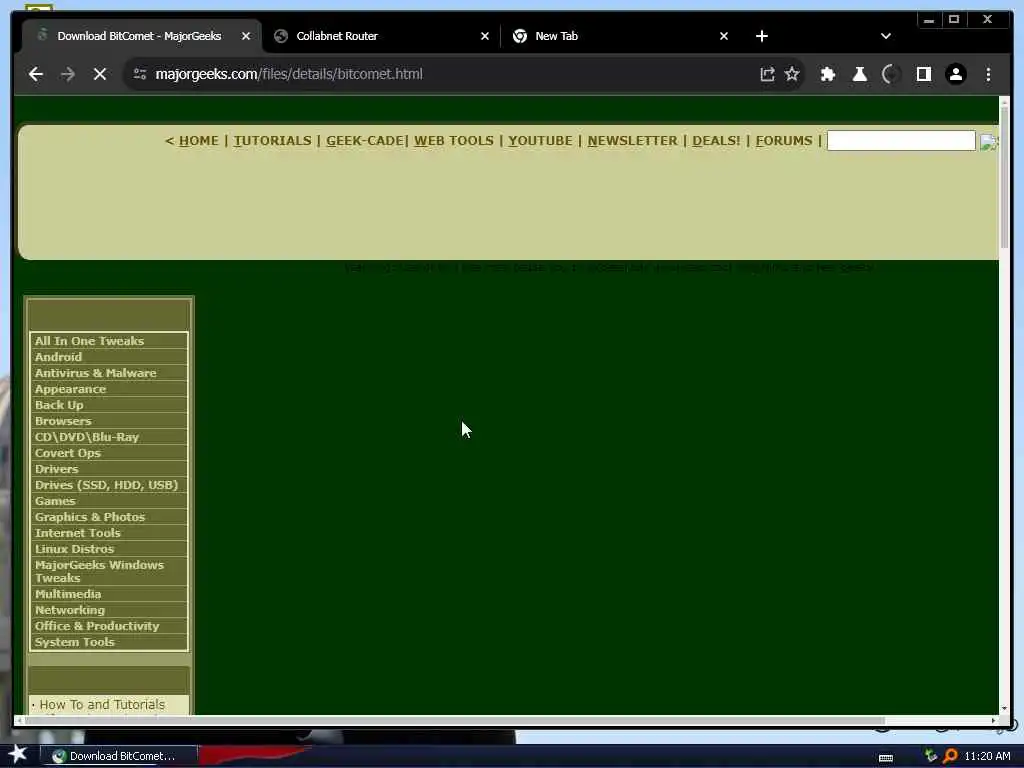The image size is (1024, 768).
Task: Open a new tab with plus button
Action: coord(761,37)
